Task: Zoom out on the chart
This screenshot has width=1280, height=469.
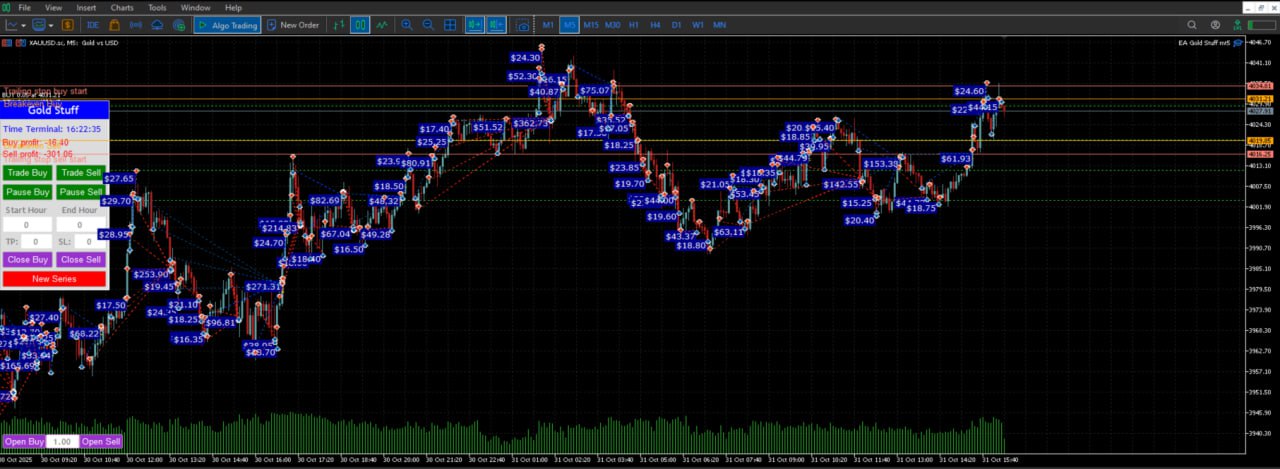Action: pyautogui.click(x=428, y=25)
